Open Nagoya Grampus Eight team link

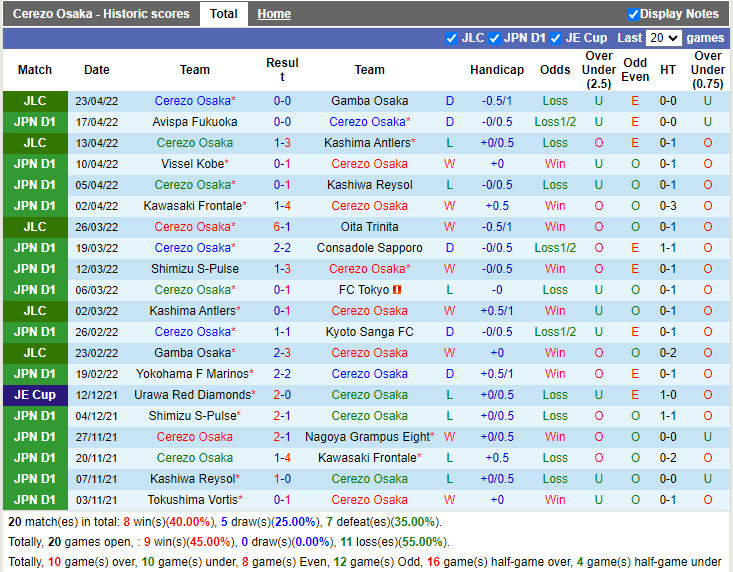tap(367, 437)
